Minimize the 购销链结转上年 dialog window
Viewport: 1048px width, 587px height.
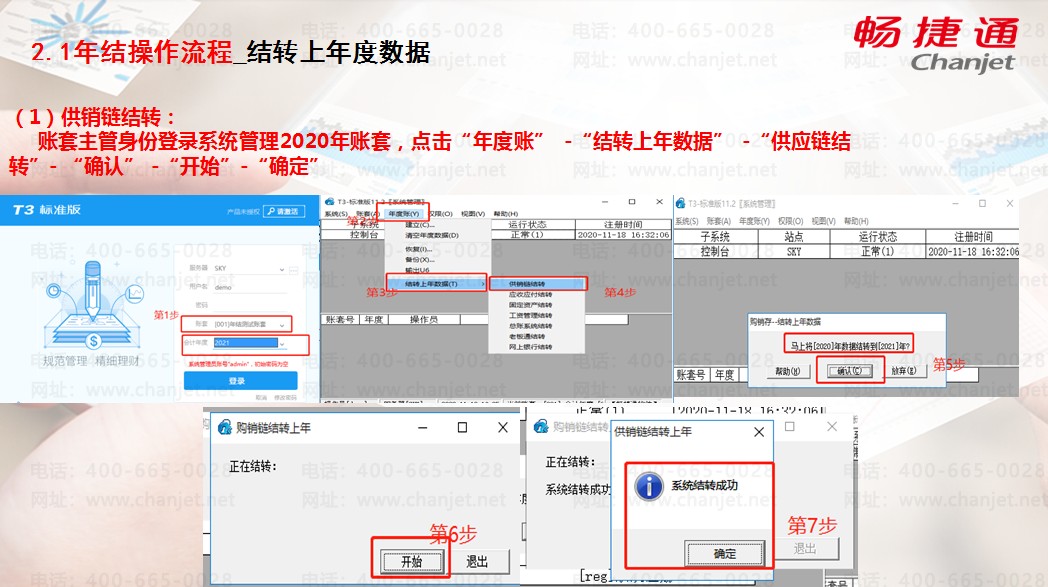[x=422, y=427]
